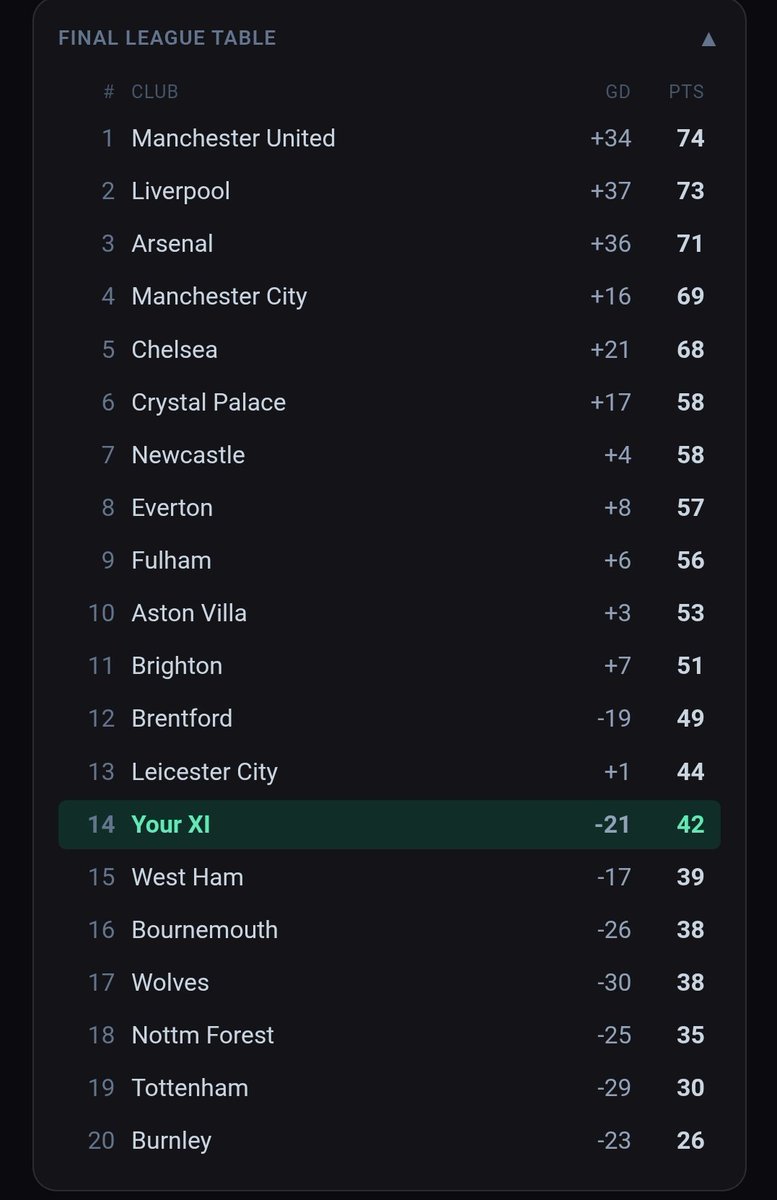The image size is (777, 1200).
Task: Click the Manchester City club name
Action: coord(219,296)
